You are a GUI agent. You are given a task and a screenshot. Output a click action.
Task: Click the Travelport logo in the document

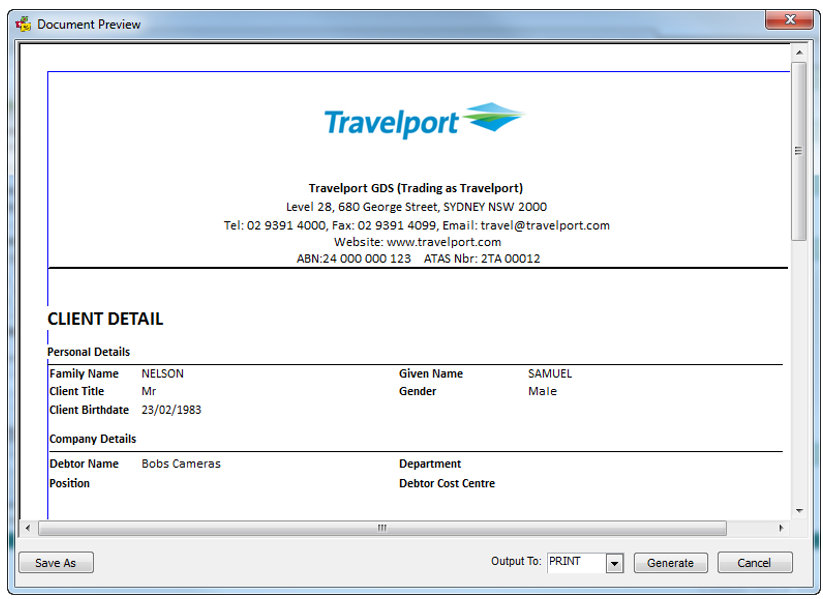(x=425, y=120)
